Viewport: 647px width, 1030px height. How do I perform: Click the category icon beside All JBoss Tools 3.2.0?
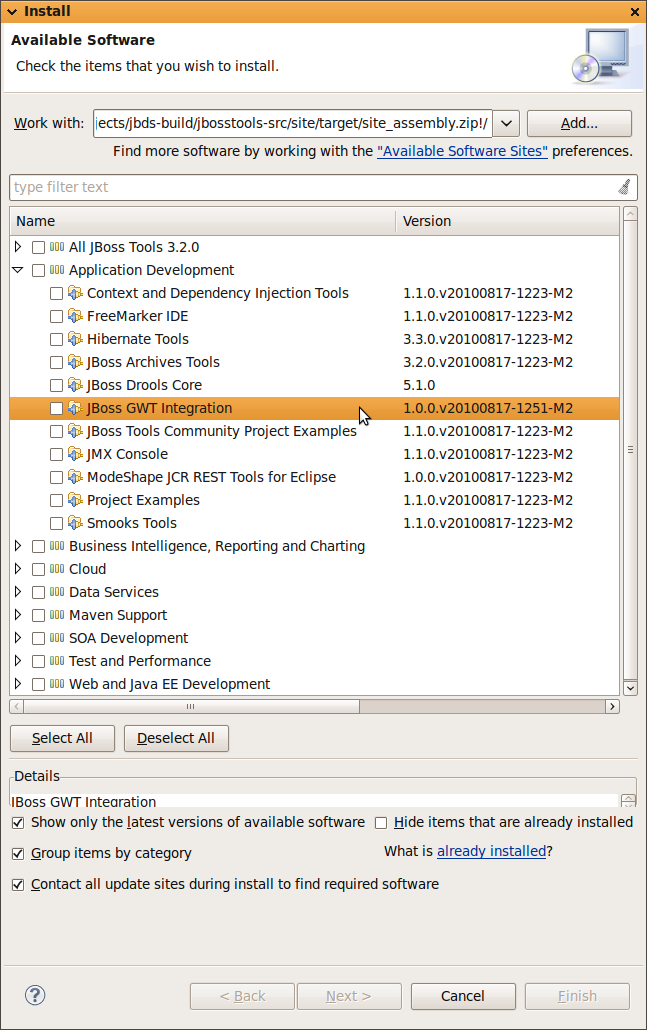(x=57, y=247)
